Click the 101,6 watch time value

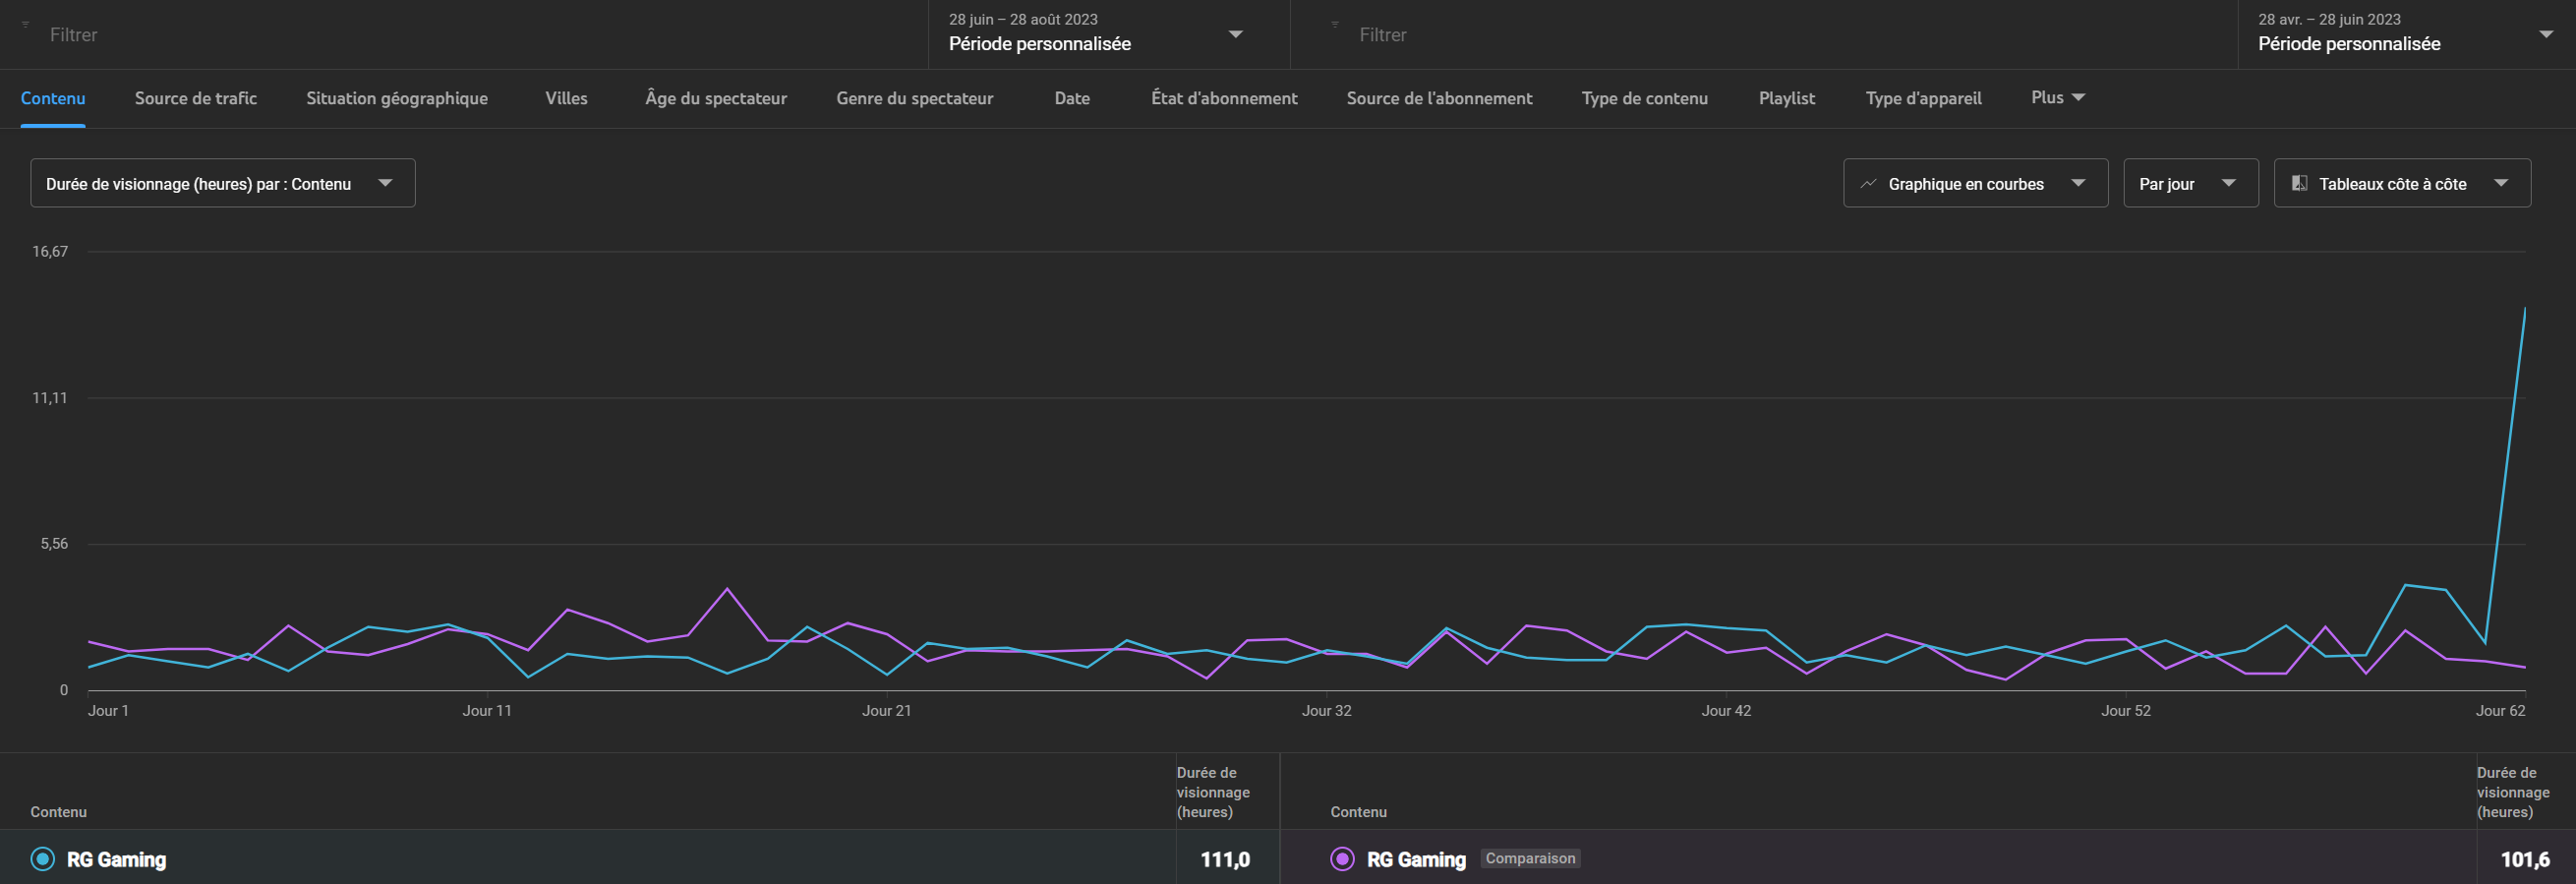click(2525, 859)
